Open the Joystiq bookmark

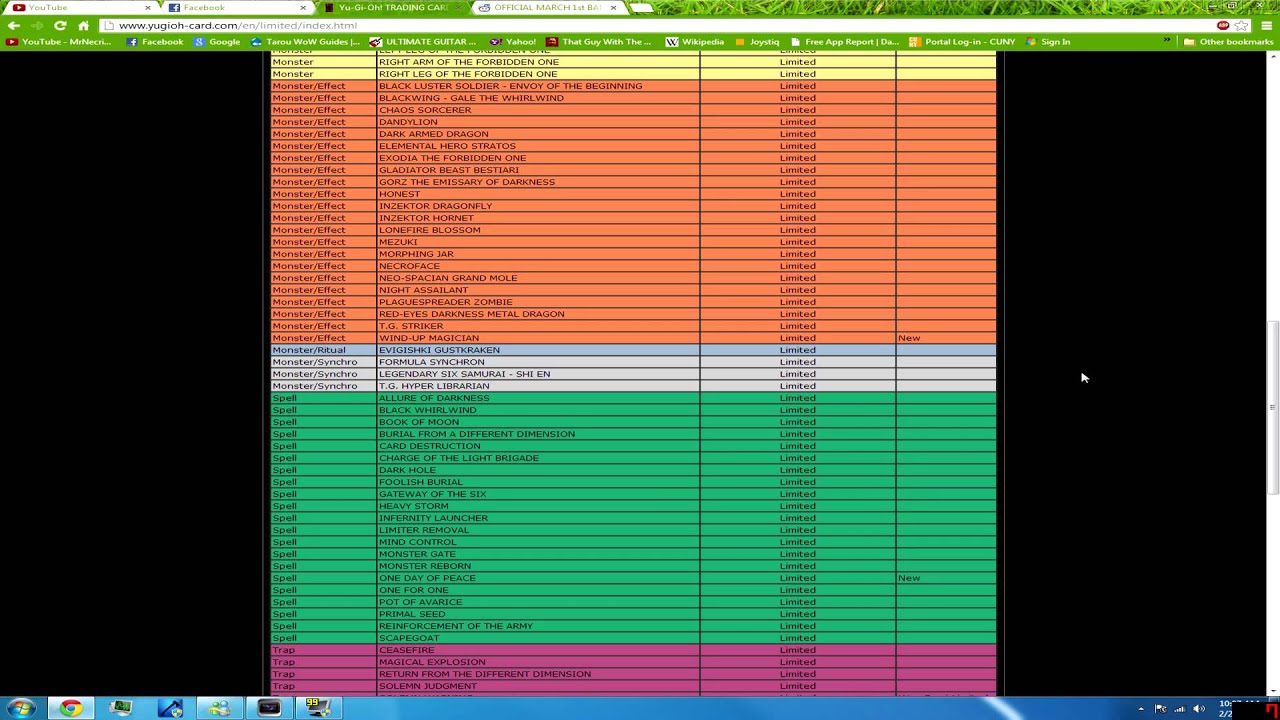757,42
